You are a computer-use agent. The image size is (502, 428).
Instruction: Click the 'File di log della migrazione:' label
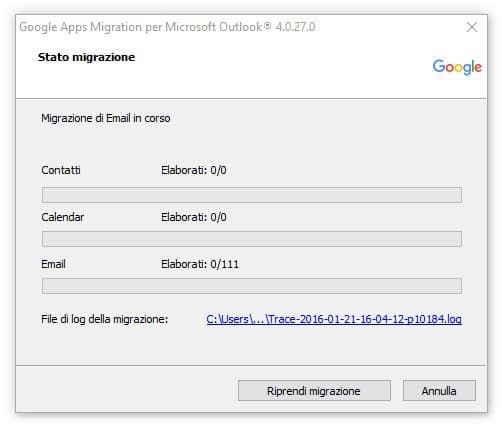[x=105, y=319]
